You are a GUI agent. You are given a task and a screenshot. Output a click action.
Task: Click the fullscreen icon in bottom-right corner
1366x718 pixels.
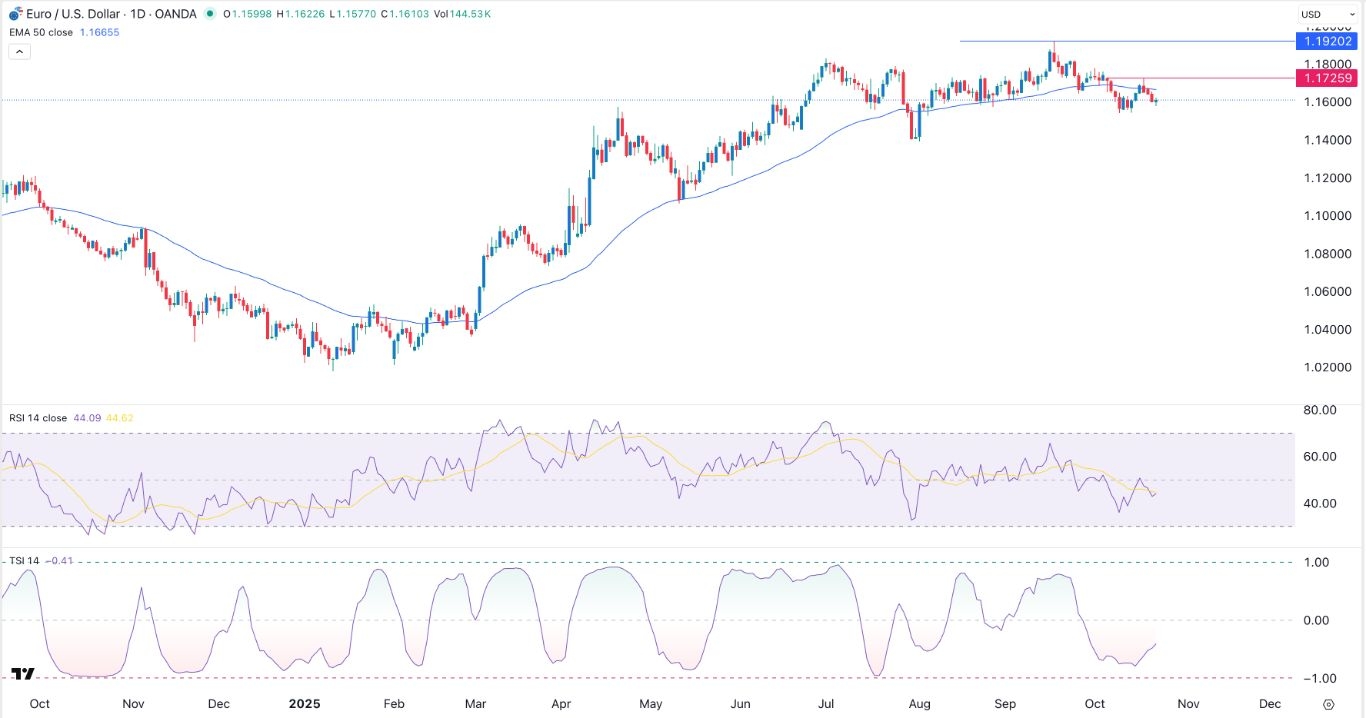tap(1328, 703)
